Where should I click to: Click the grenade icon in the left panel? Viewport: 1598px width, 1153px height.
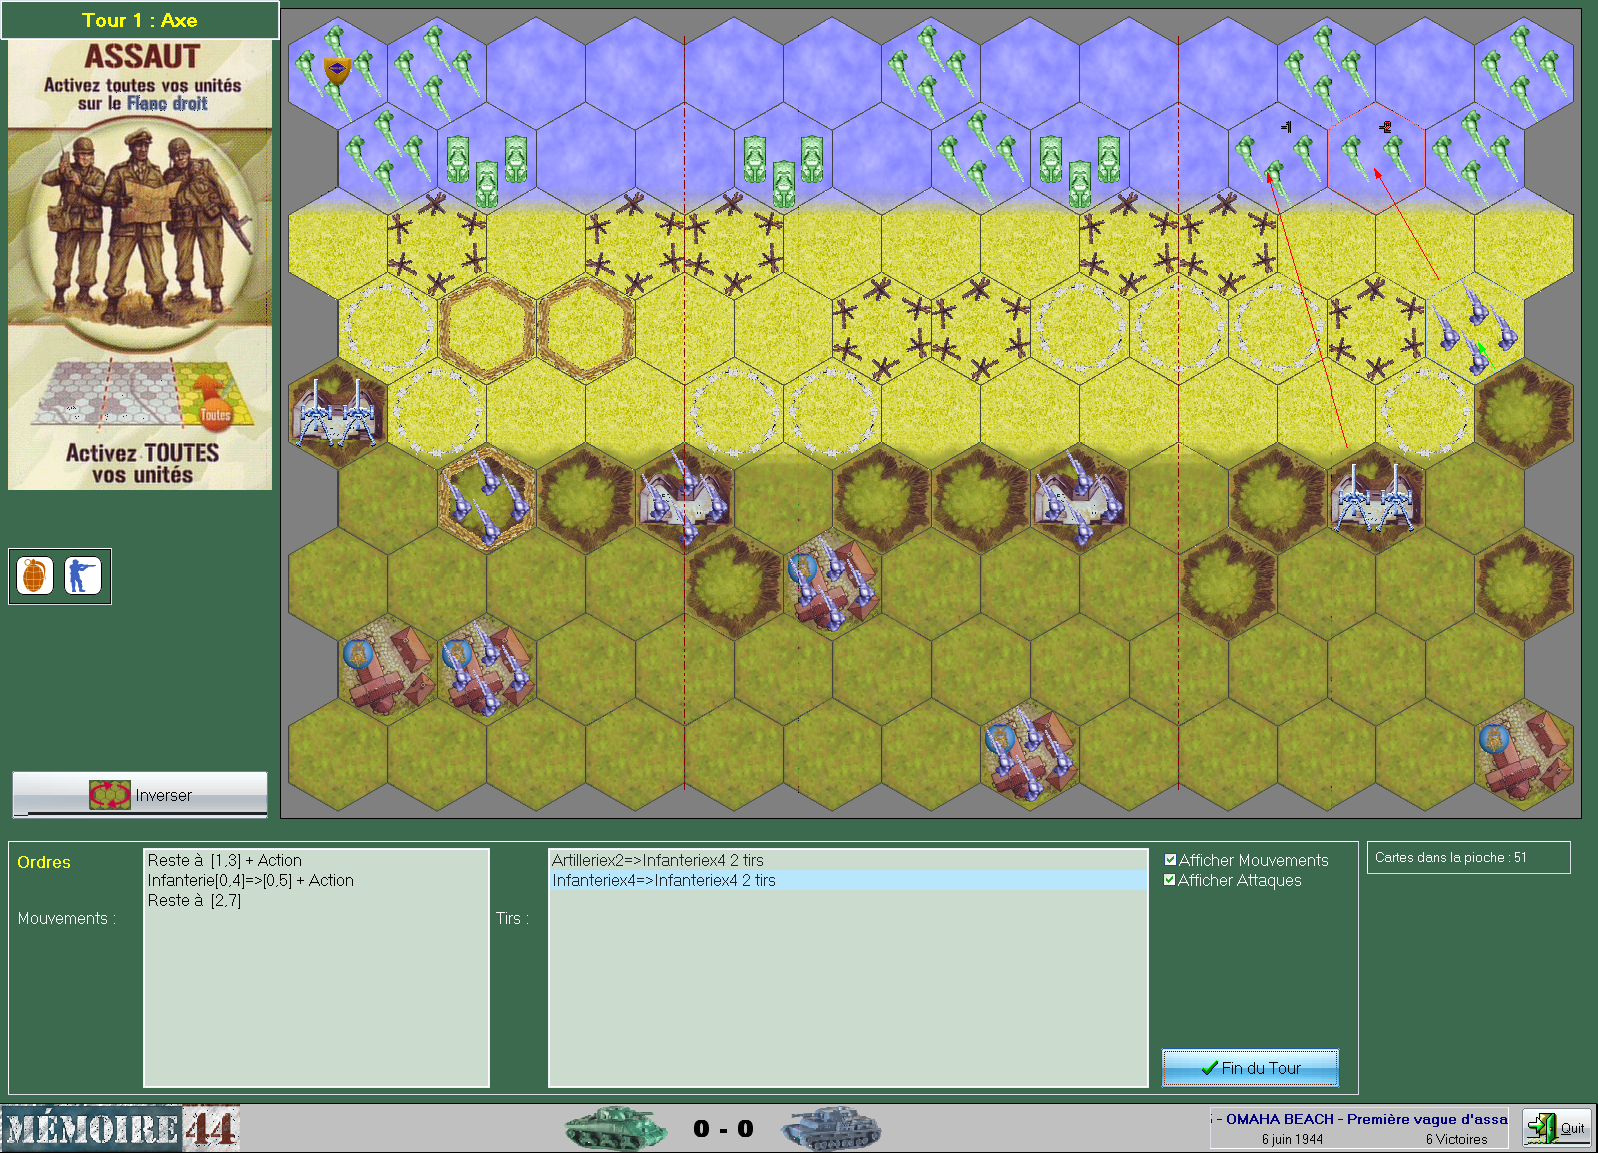(35, 576)
